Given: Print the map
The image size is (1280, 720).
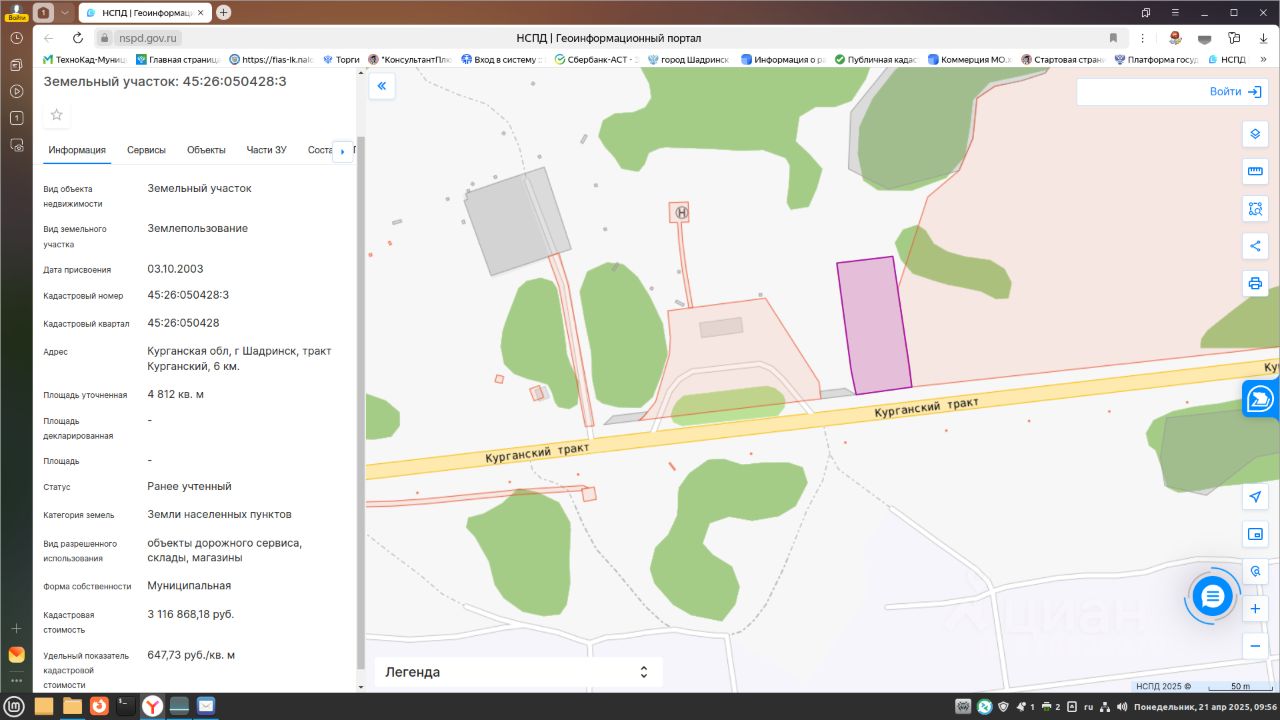Looking at the screenshot, I should [x=1255, y=283].
